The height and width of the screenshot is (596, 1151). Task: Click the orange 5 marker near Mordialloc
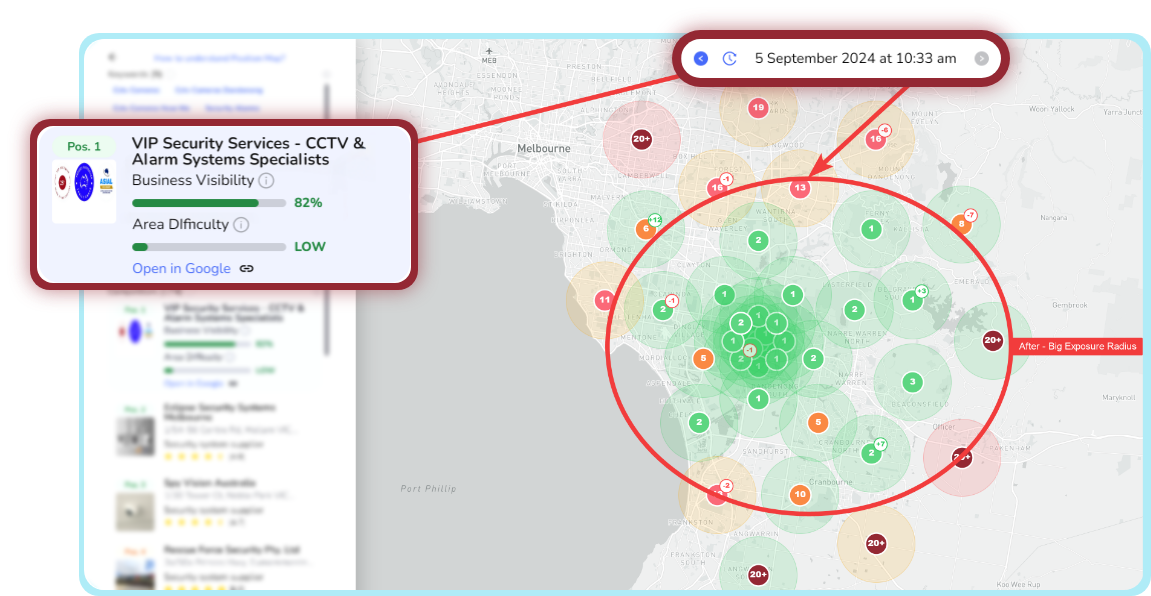pyautogui.click(x=703, y=359)
